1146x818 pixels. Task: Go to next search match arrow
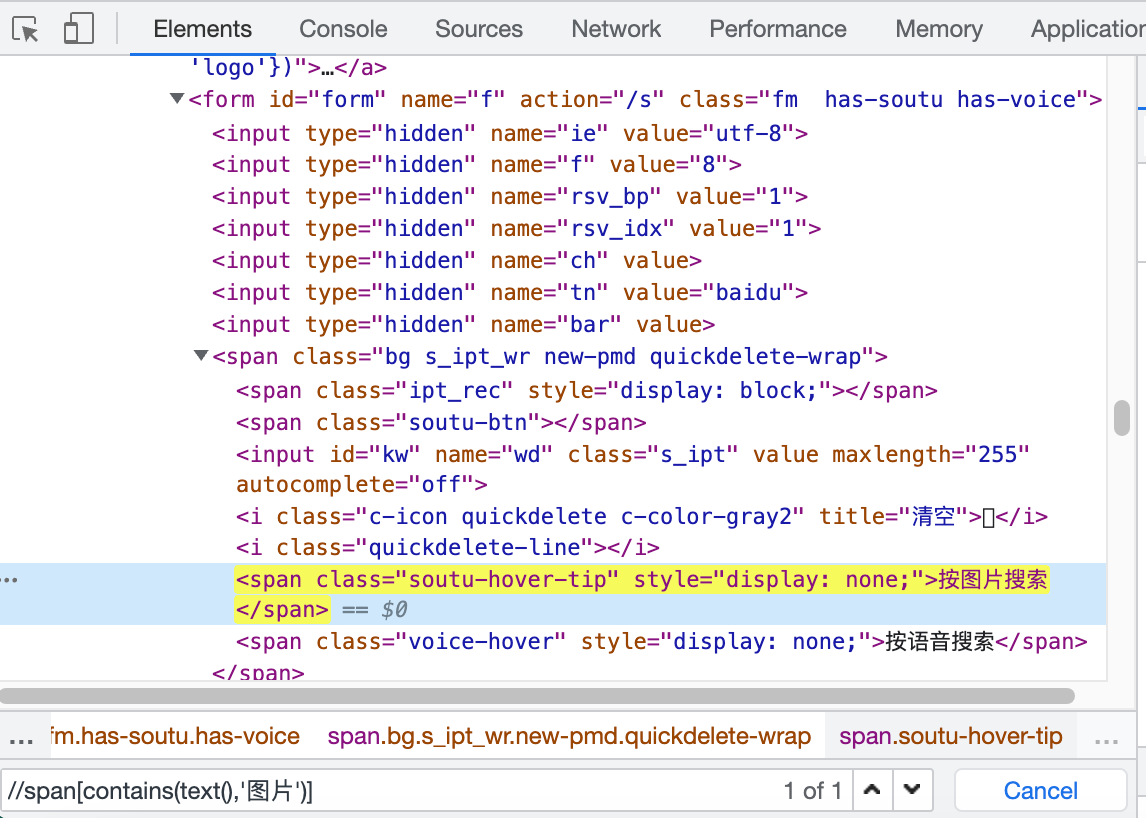click(911, 790)
